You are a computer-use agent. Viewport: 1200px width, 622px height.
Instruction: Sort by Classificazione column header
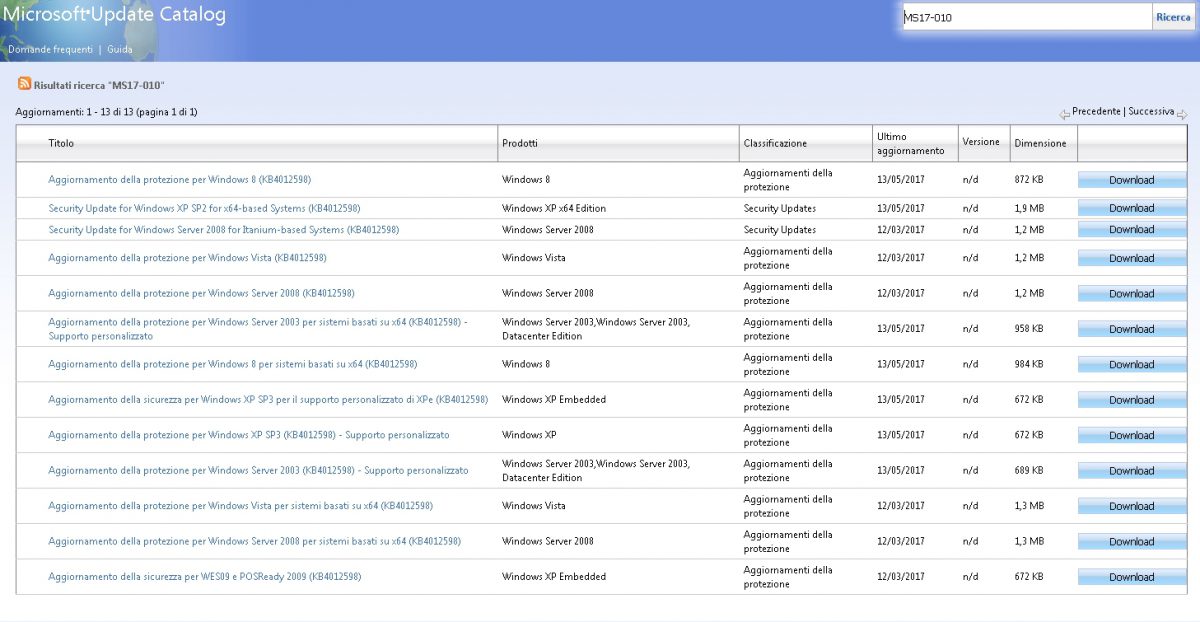pos(775,143)
